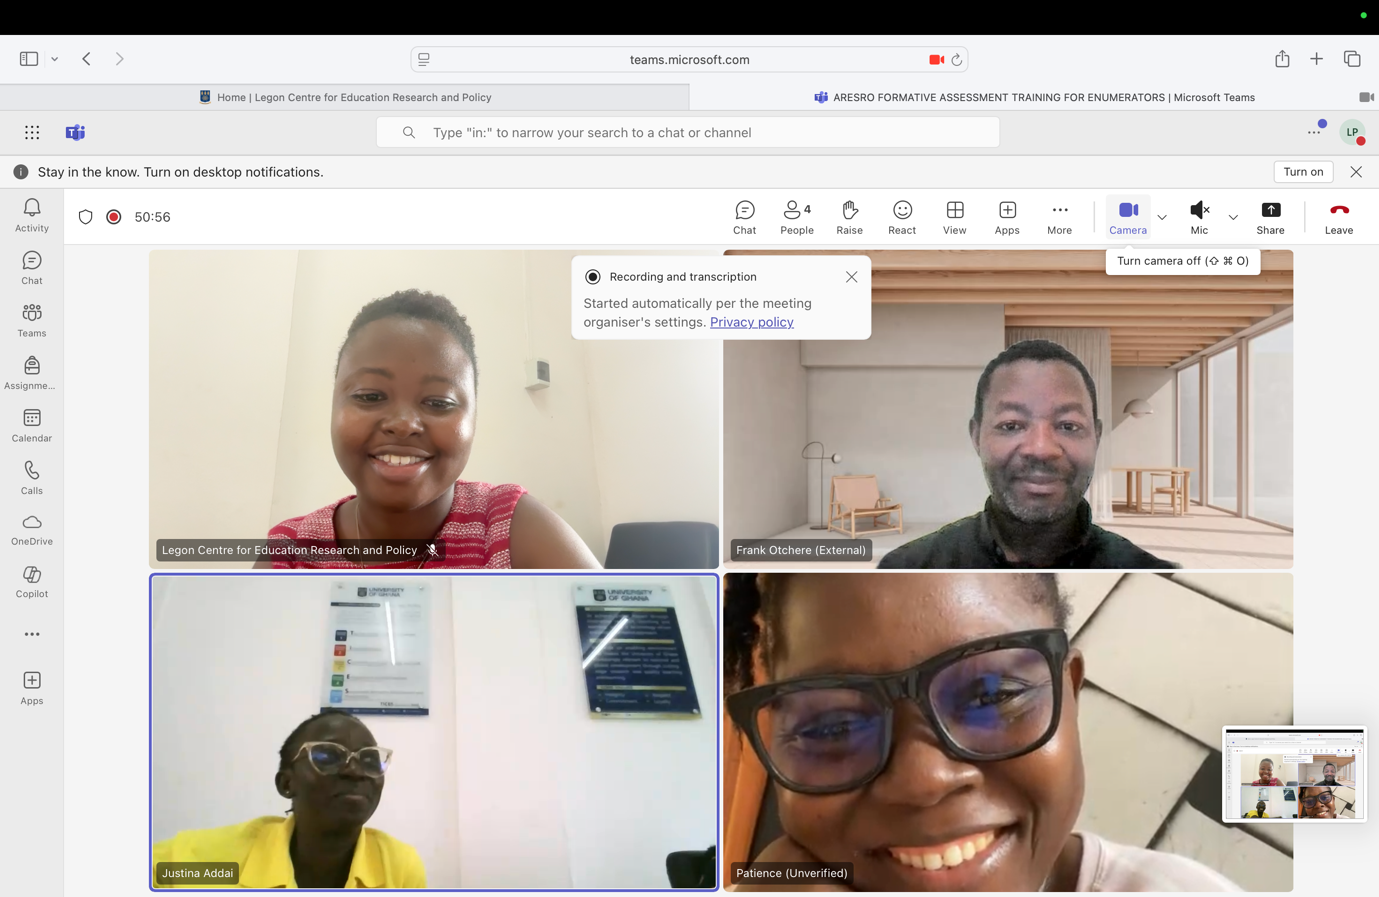Open the More actions menu
The height and width of the screenshot is (897, 1379).
tap(1059, 216)
